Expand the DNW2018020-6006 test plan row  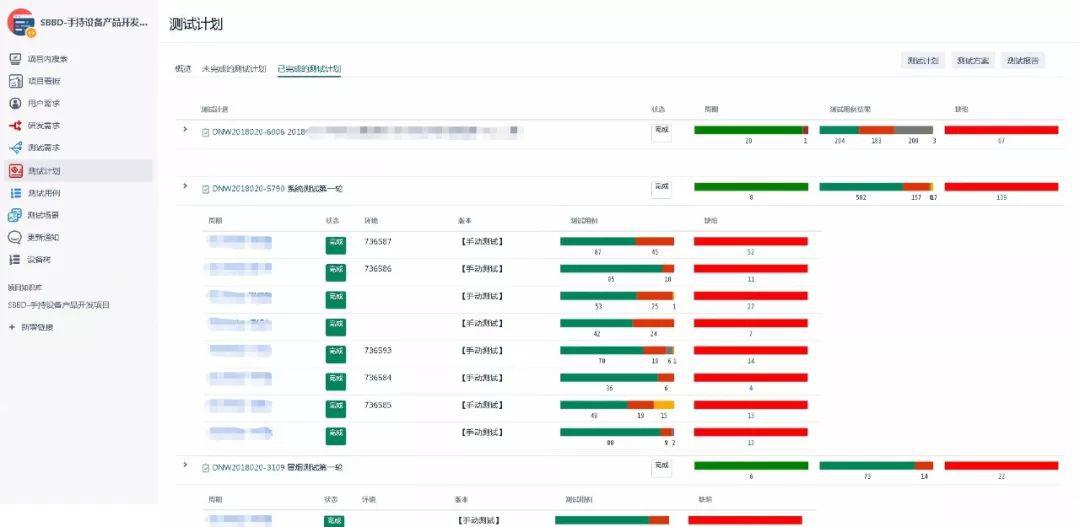click(x=185, y=129)
